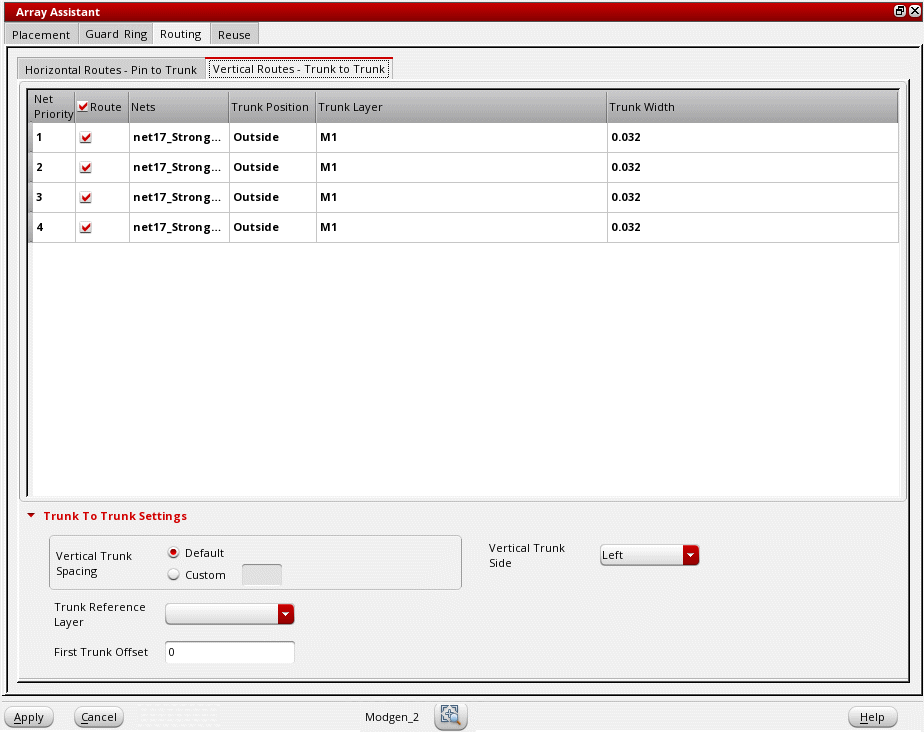Click the undock window icon in title bar
This screenshot has width=924, height=732.
(899, 10)
